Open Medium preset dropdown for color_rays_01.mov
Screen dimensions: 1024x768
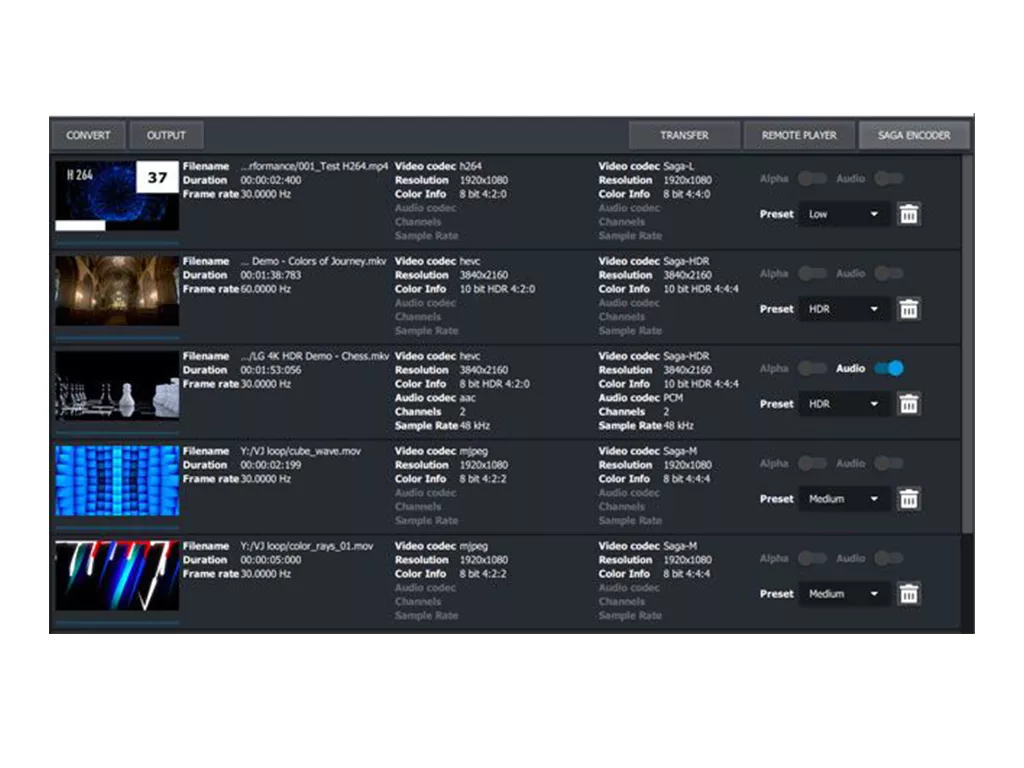[843, 594]
